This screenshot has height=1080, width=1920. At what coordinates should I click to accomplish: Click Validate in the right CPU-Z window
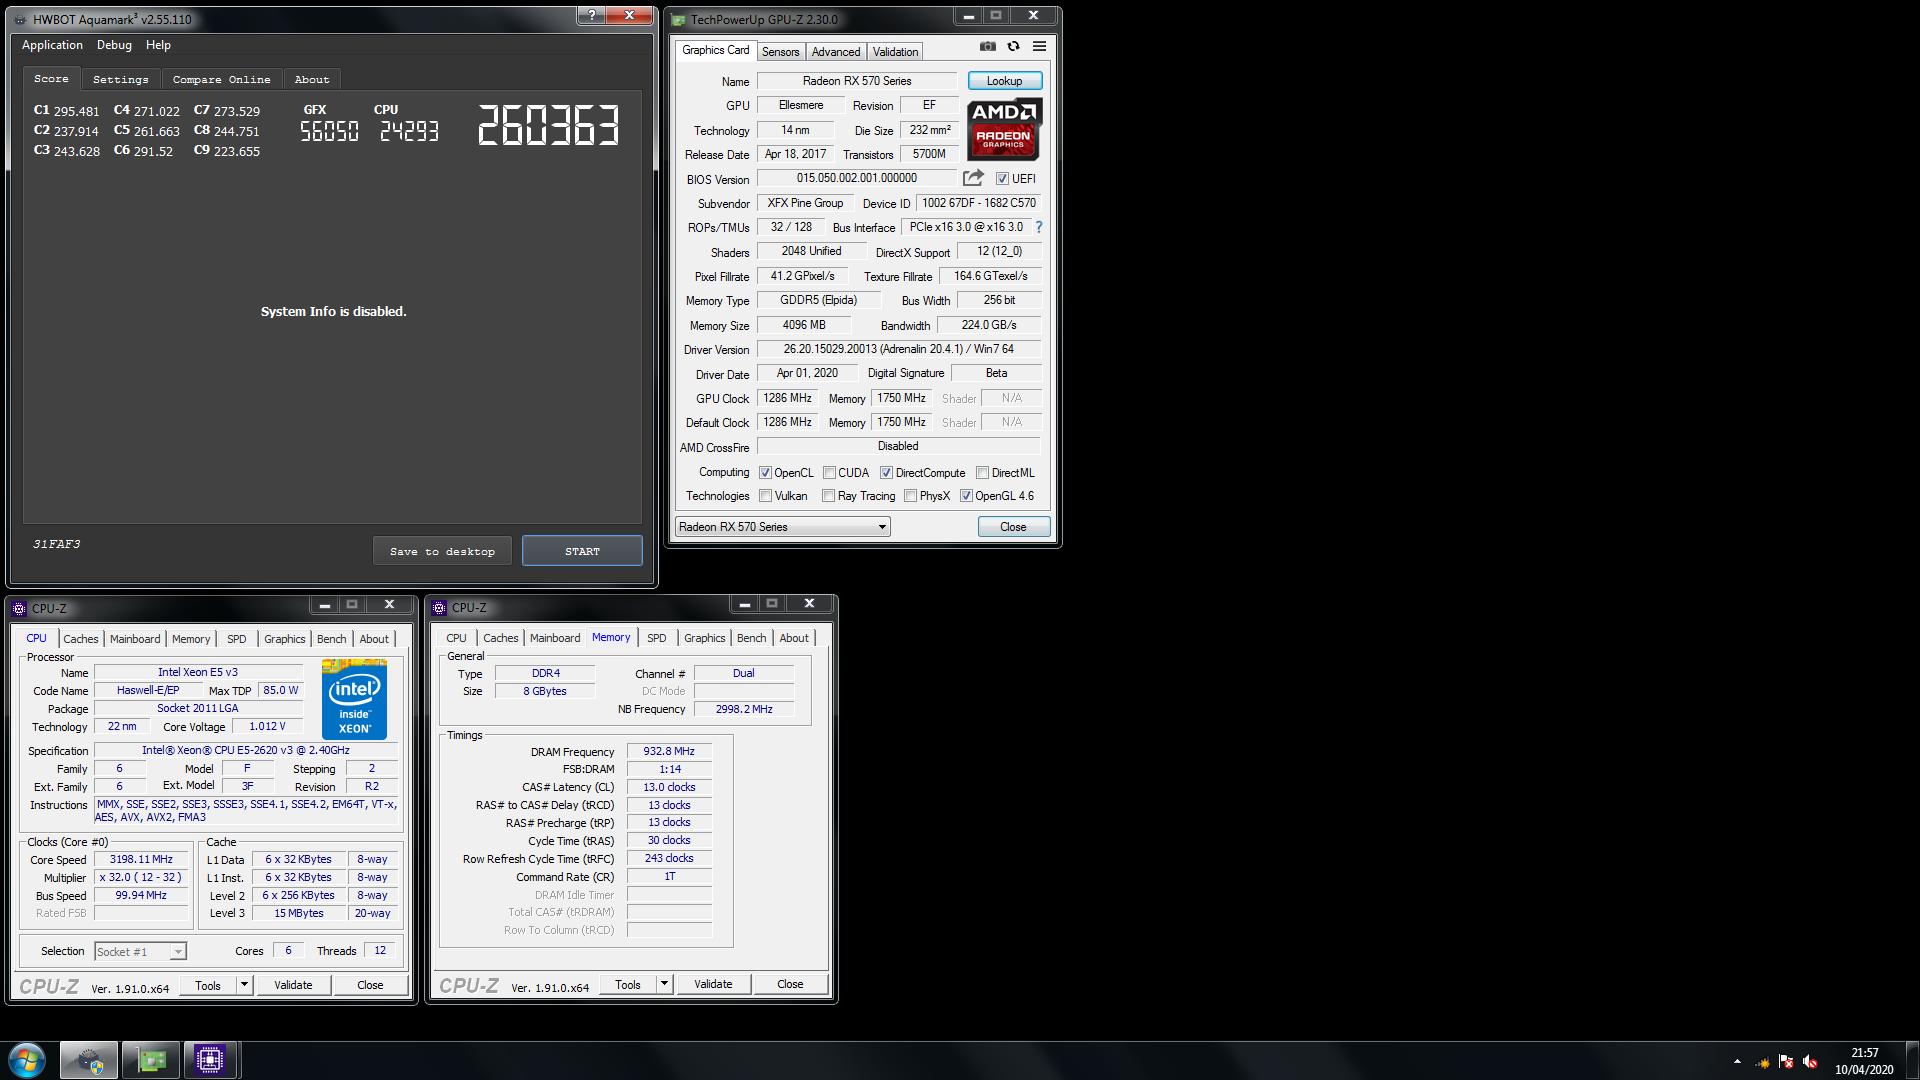pyautogui.click(x=713, y=984)
